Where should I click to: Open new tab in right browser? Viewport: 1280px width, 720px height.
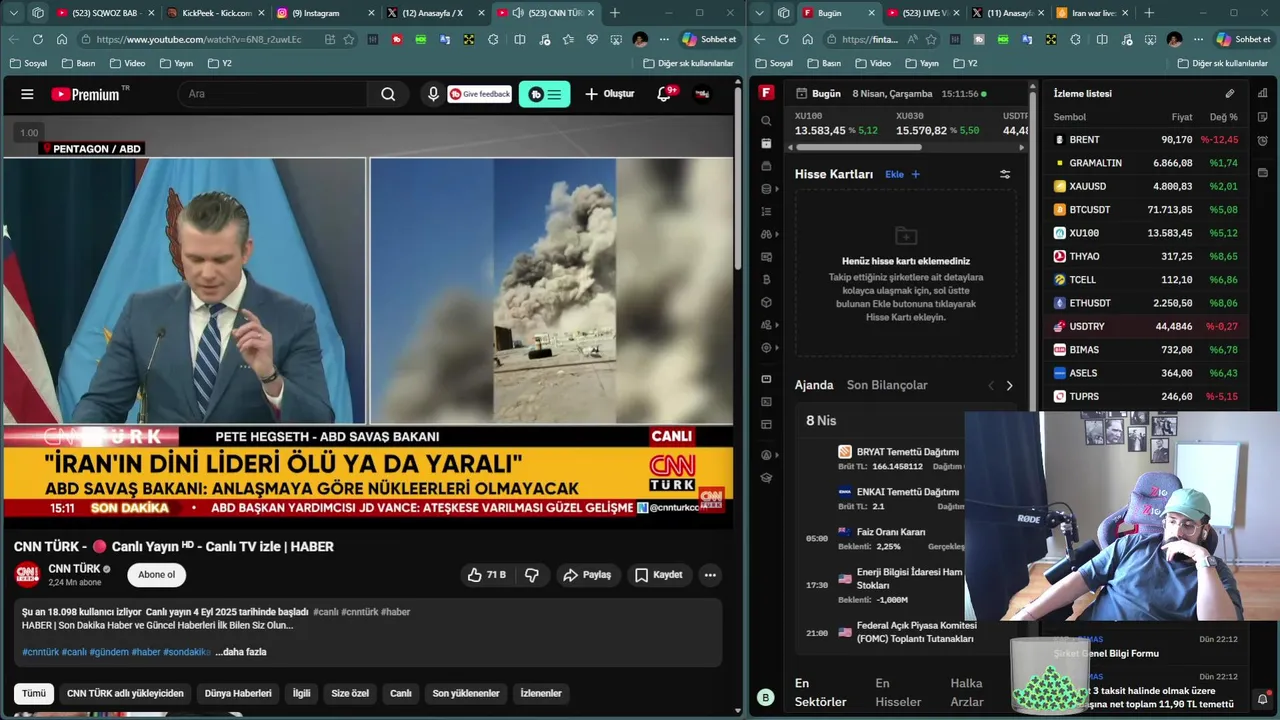[1148, 13]
